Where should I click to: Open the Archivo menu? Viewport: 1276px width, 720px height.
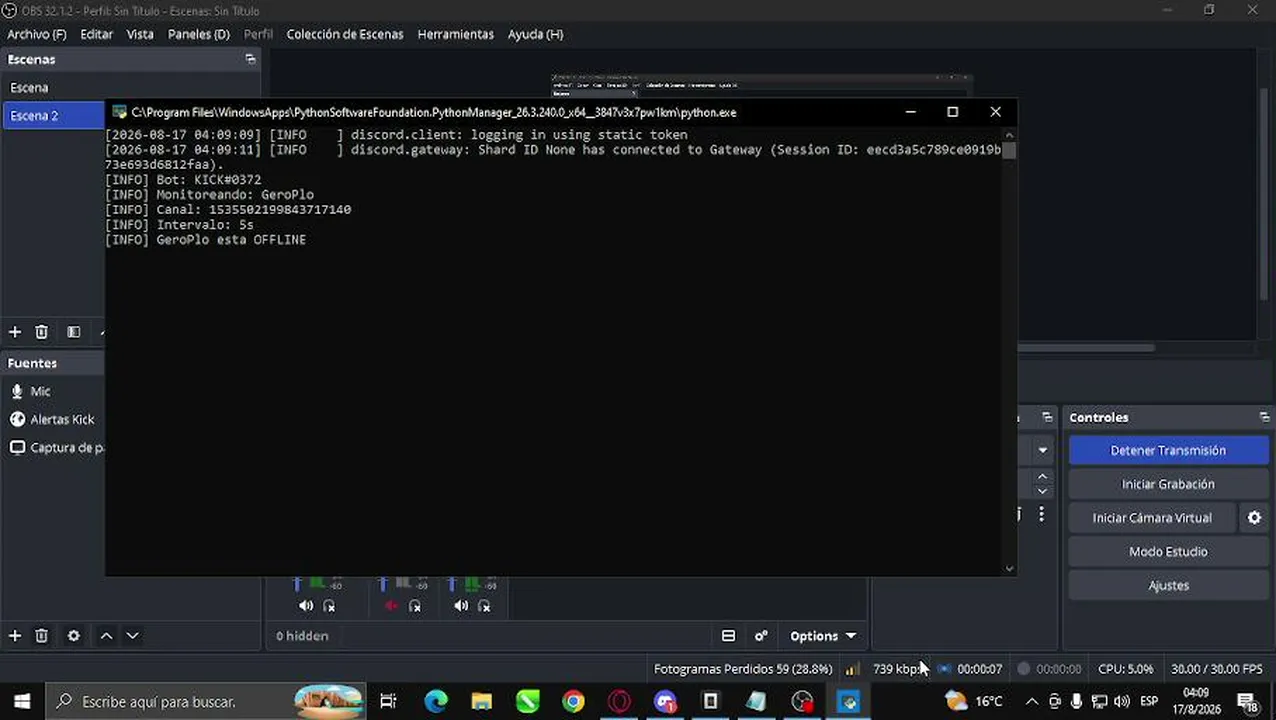[x=37, y=34]
